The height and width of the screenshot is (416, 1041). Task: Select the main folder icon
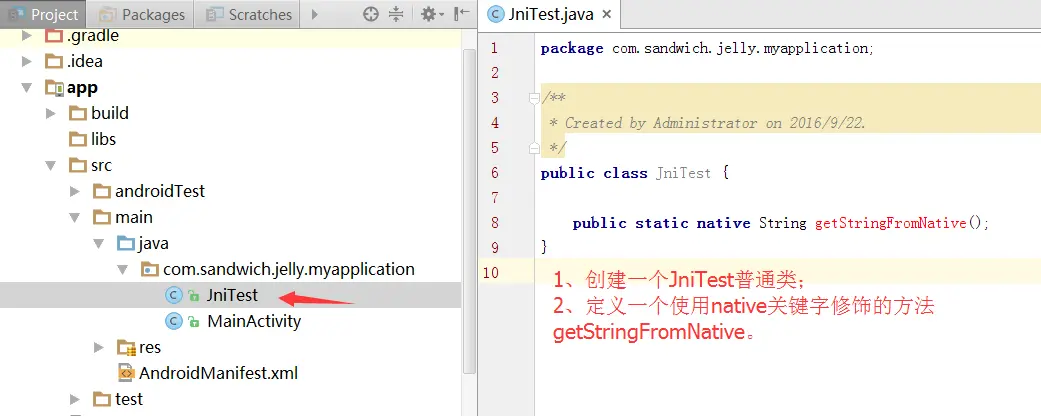point(102,217)
